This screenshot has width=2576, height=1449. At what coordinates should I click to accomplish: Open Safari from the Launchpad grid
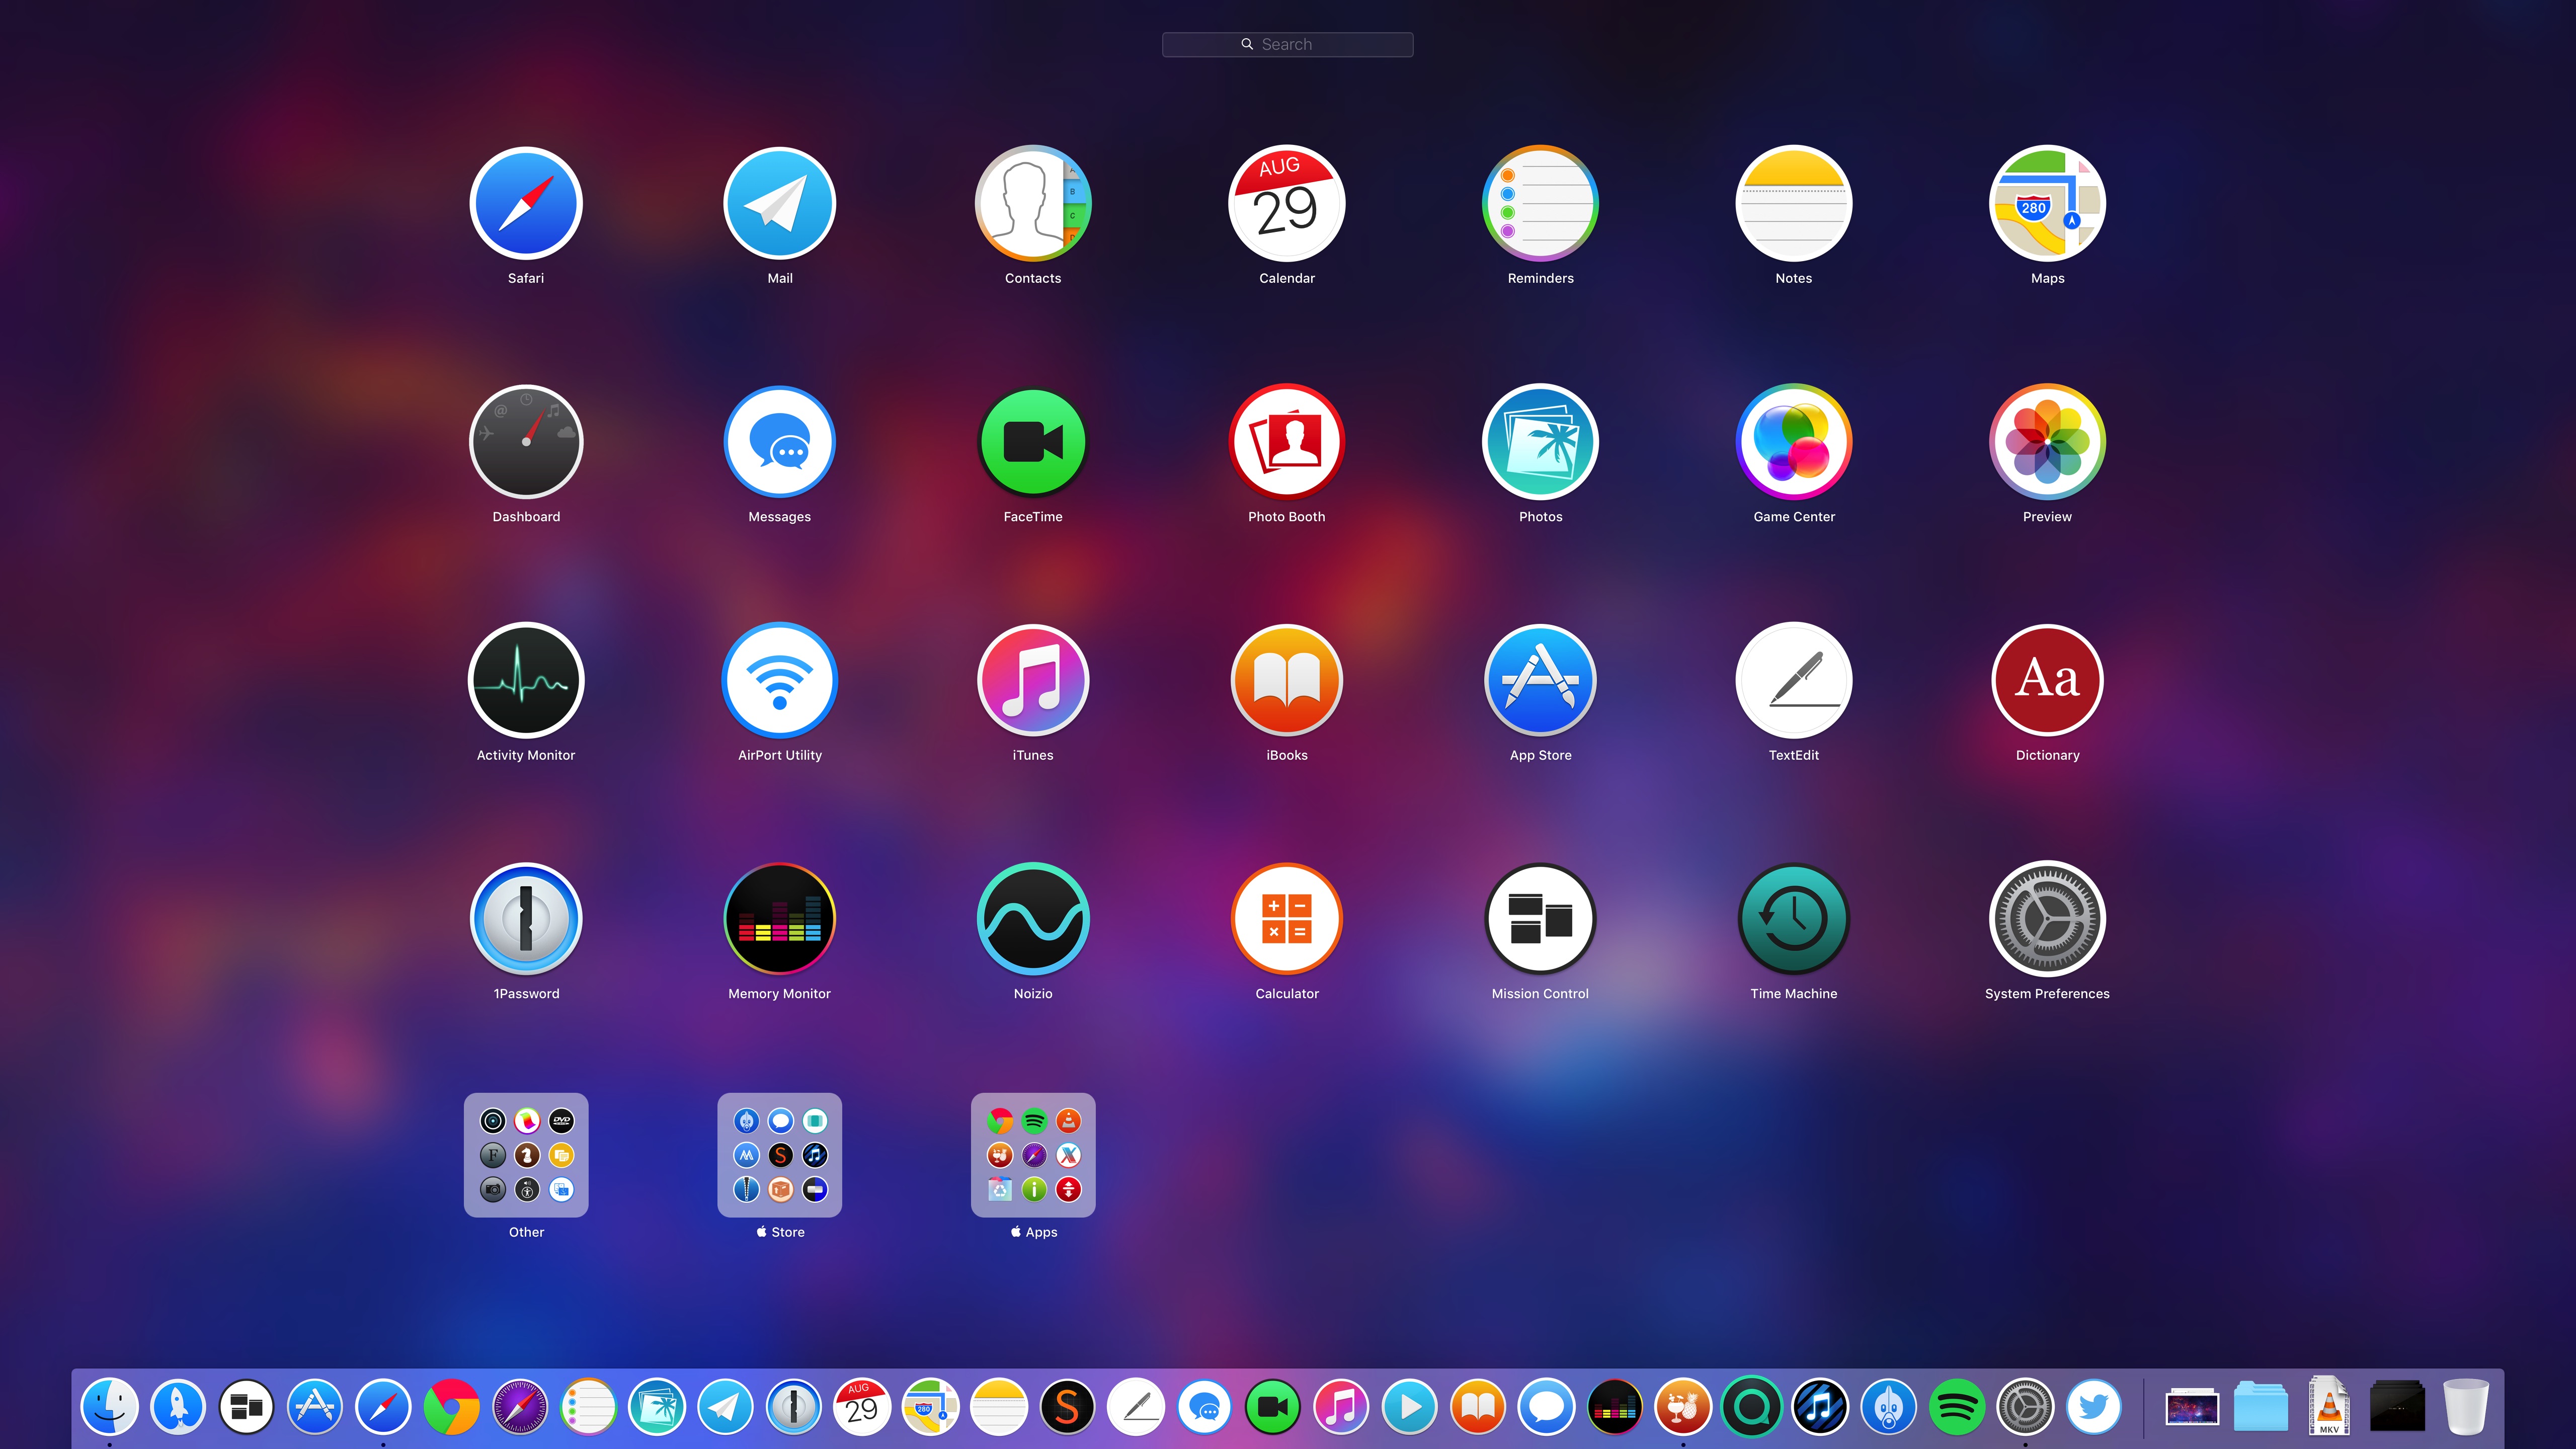click(526, 203)
